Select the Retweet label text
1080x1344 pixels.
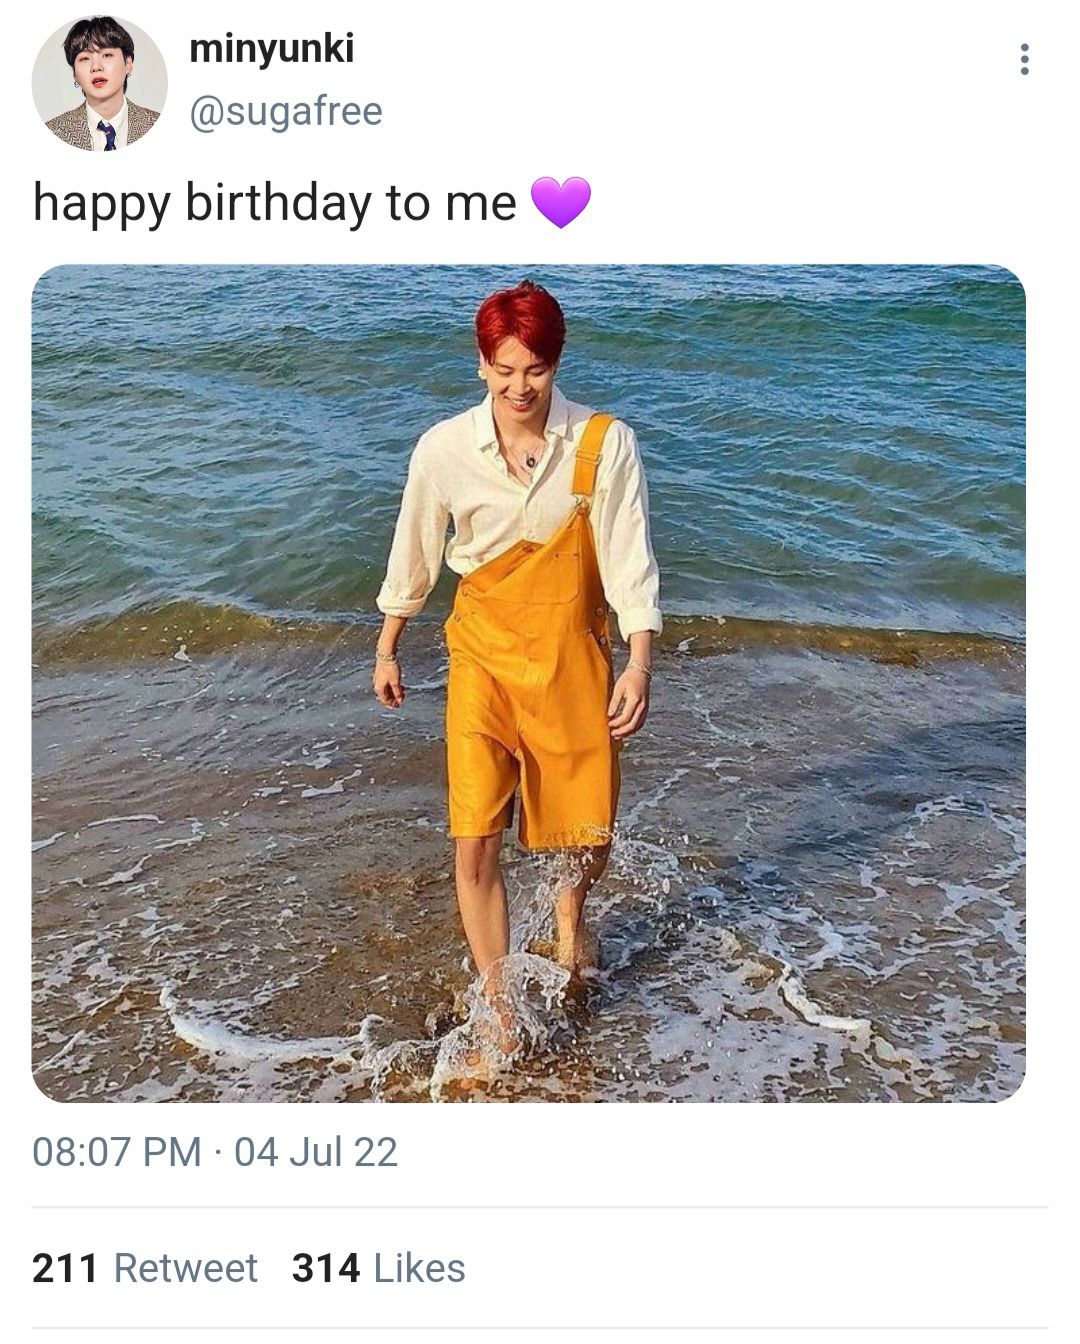(186, 1268)
